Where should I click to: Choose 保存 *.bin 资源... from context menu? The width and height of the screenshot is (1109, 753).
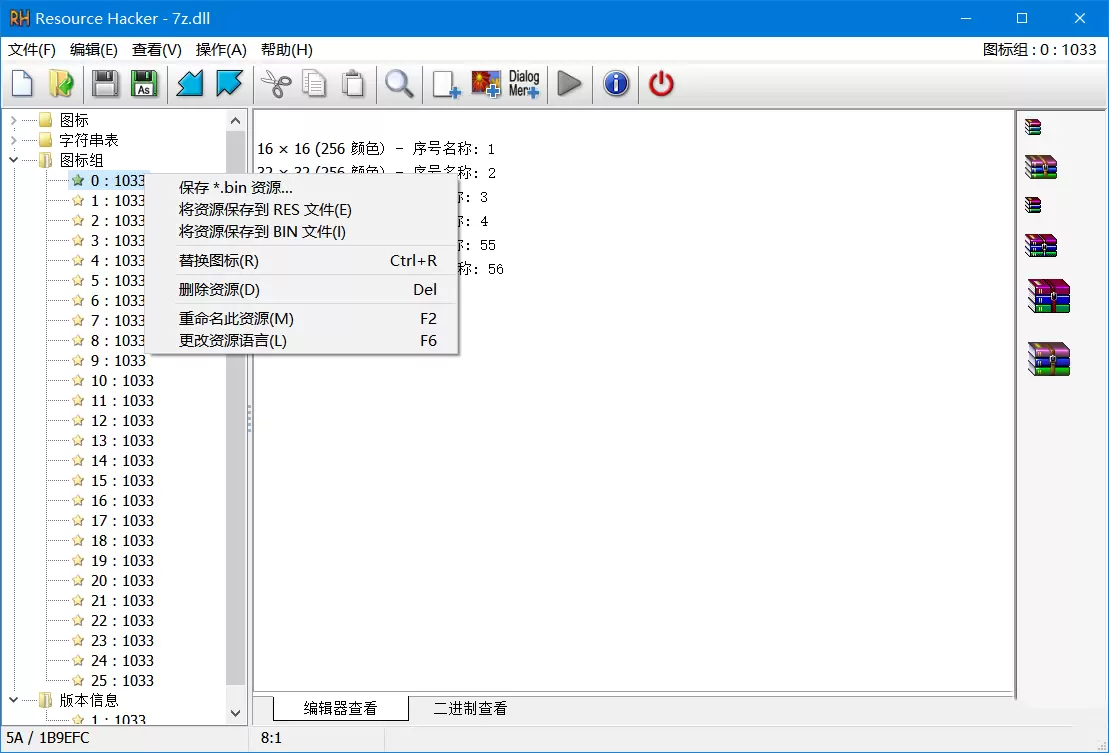tap(302, 187)
